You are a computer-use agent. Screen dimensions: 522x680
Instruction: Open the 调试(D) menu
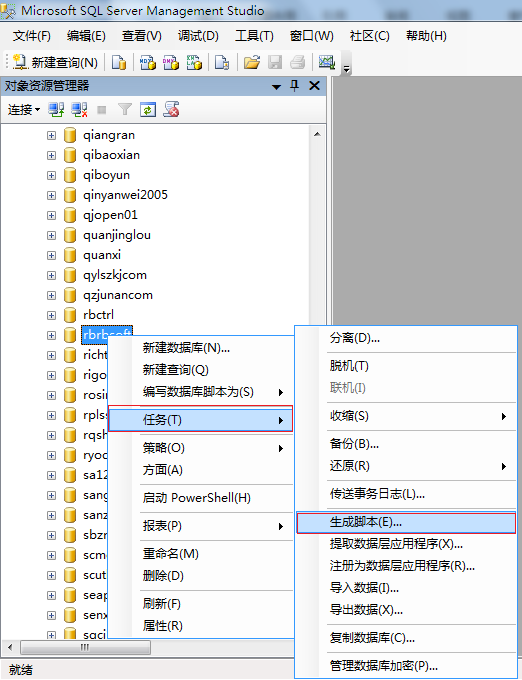point(198,36)
